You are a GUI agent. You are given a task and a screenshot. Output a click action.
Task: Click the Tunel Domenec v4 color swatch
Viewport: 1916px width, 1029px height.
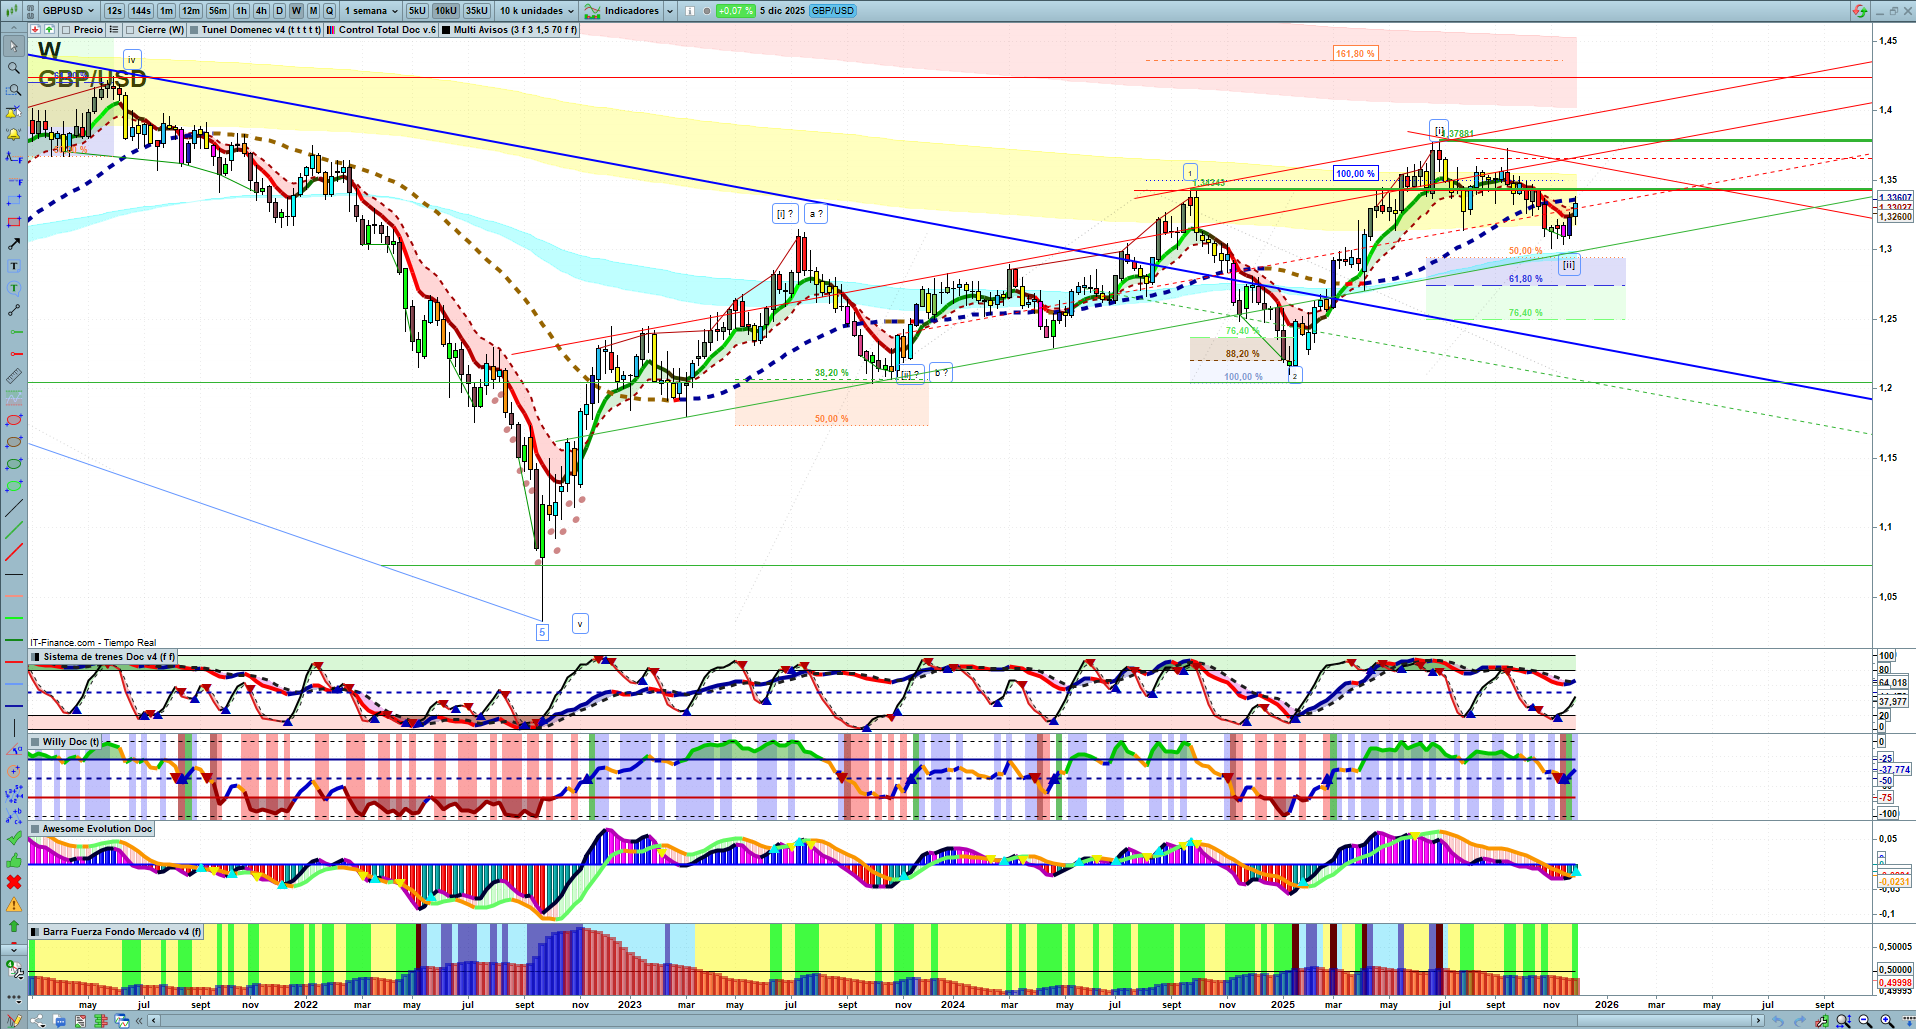(x=194, y=30)
